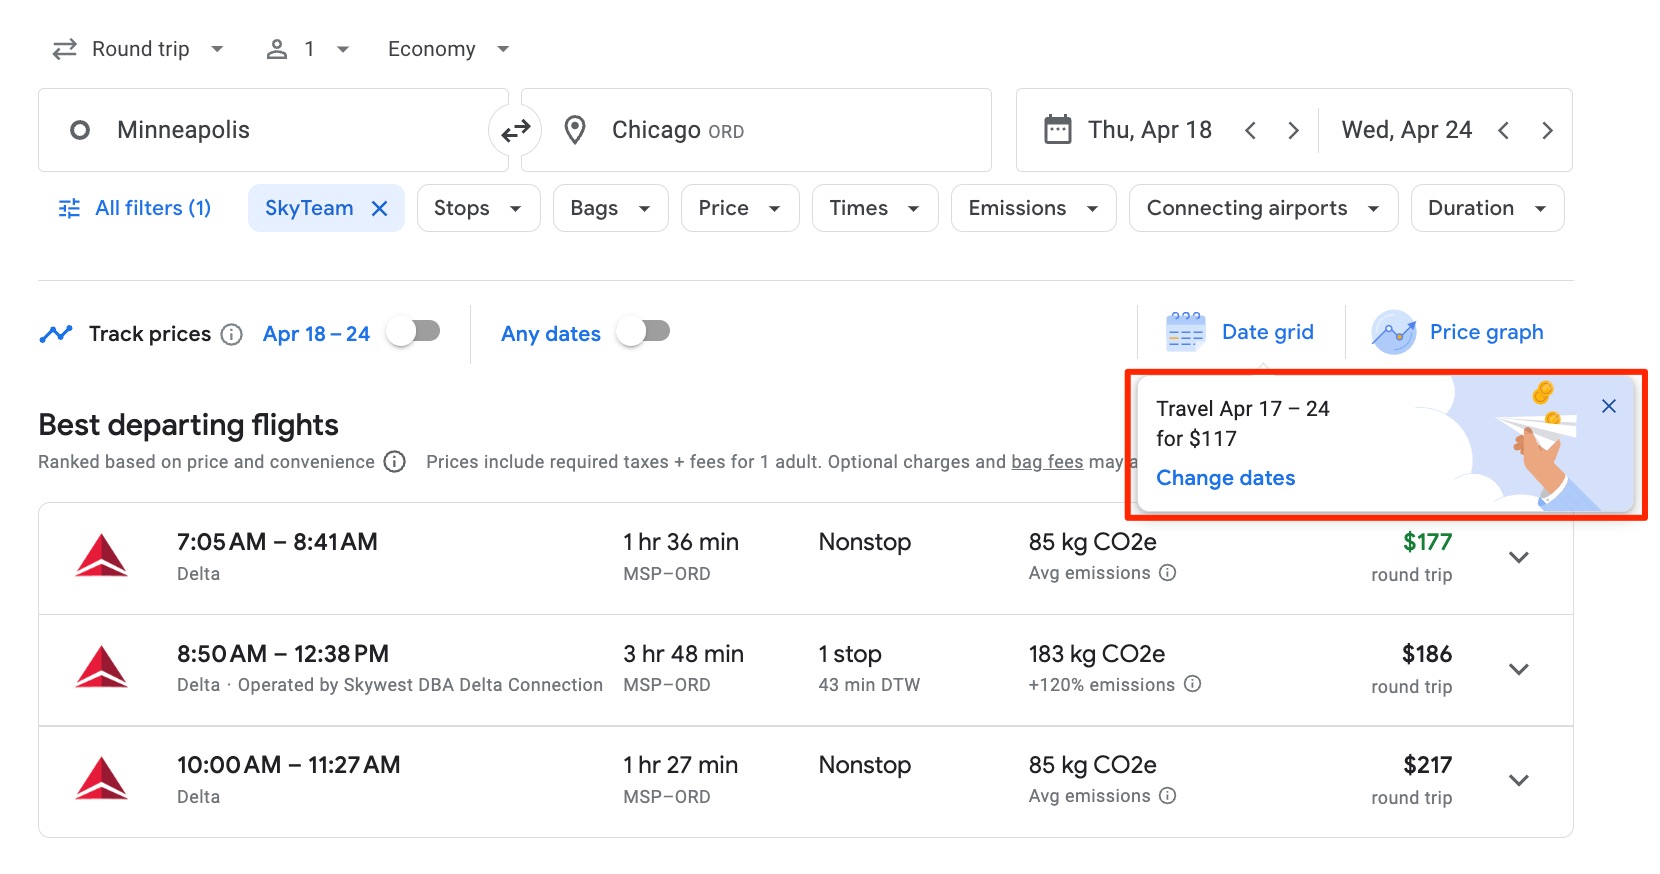Select the Thu, Apr 18 departure date
The width and height of the screenshot is (1660, 874).
pos(1150,130)
